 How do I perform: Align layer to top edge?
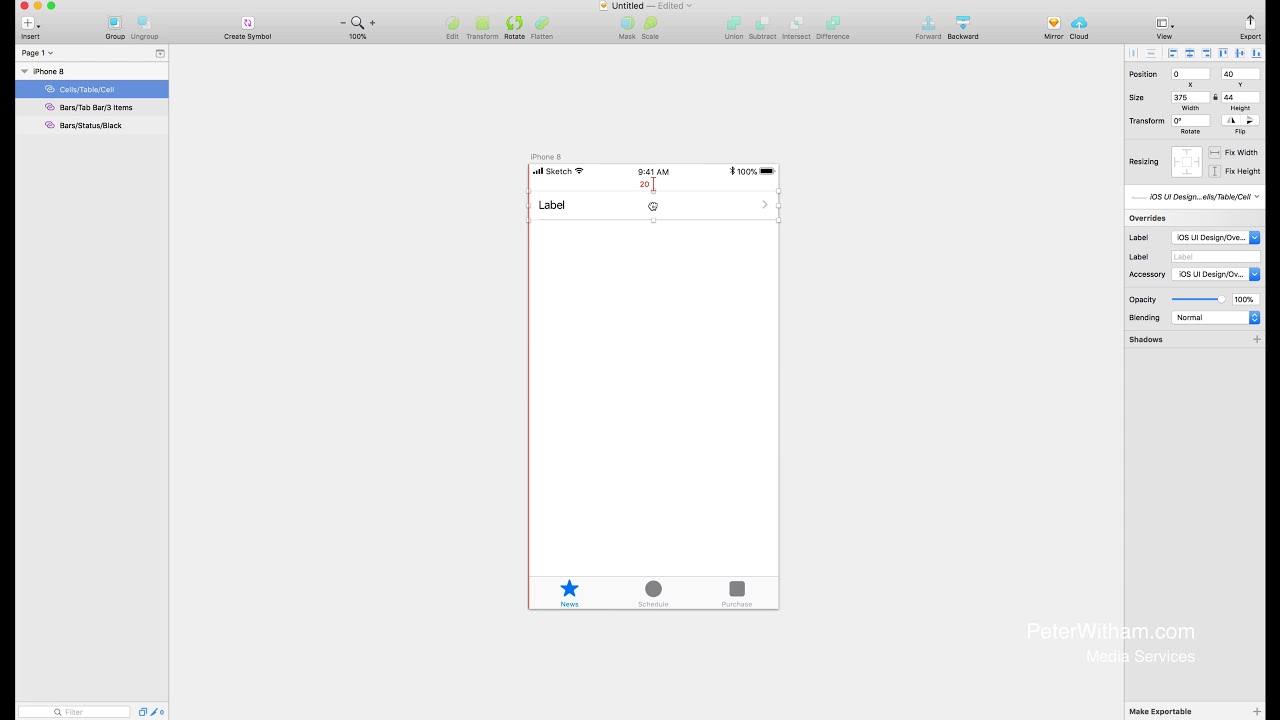click(1223, 53)
